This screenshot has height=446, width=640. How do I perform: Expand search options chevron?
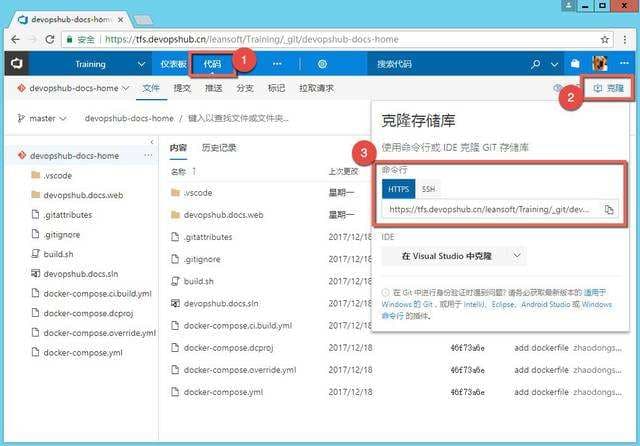(x=554, y=64)
